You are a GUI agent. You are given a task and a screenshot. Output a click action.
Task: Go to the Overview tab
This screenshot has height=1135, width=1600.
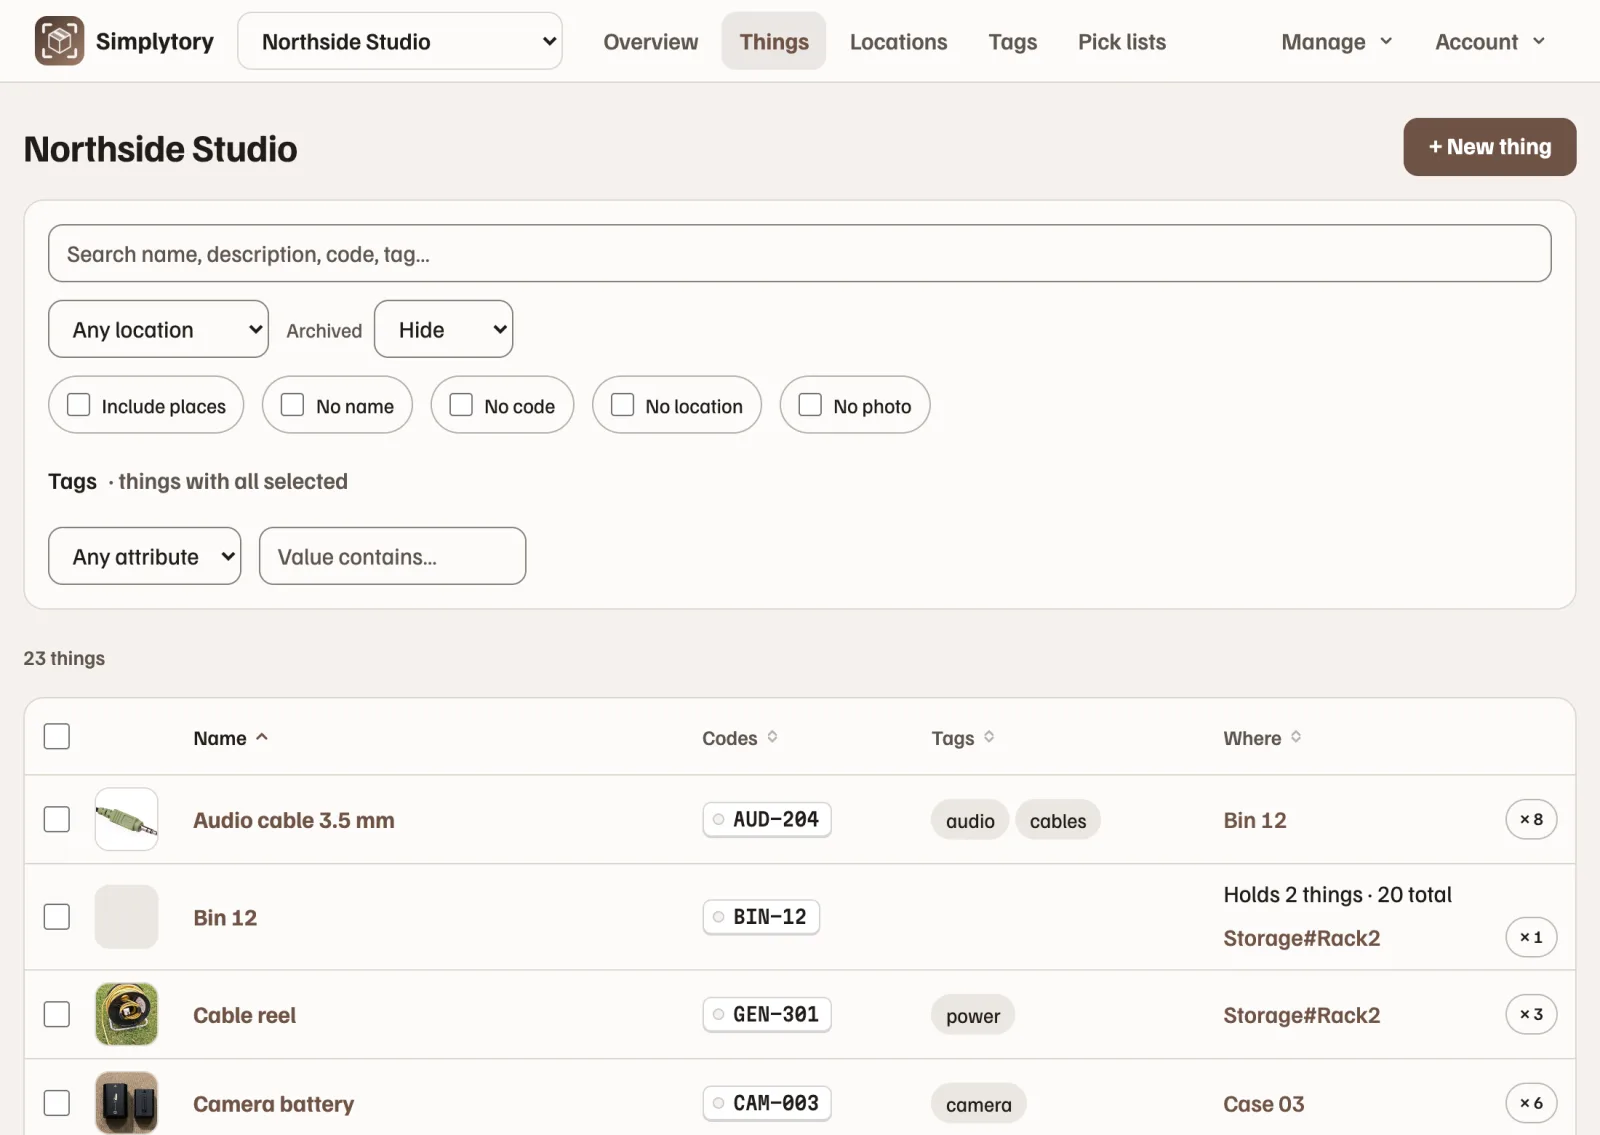click(x=651, y=41)
